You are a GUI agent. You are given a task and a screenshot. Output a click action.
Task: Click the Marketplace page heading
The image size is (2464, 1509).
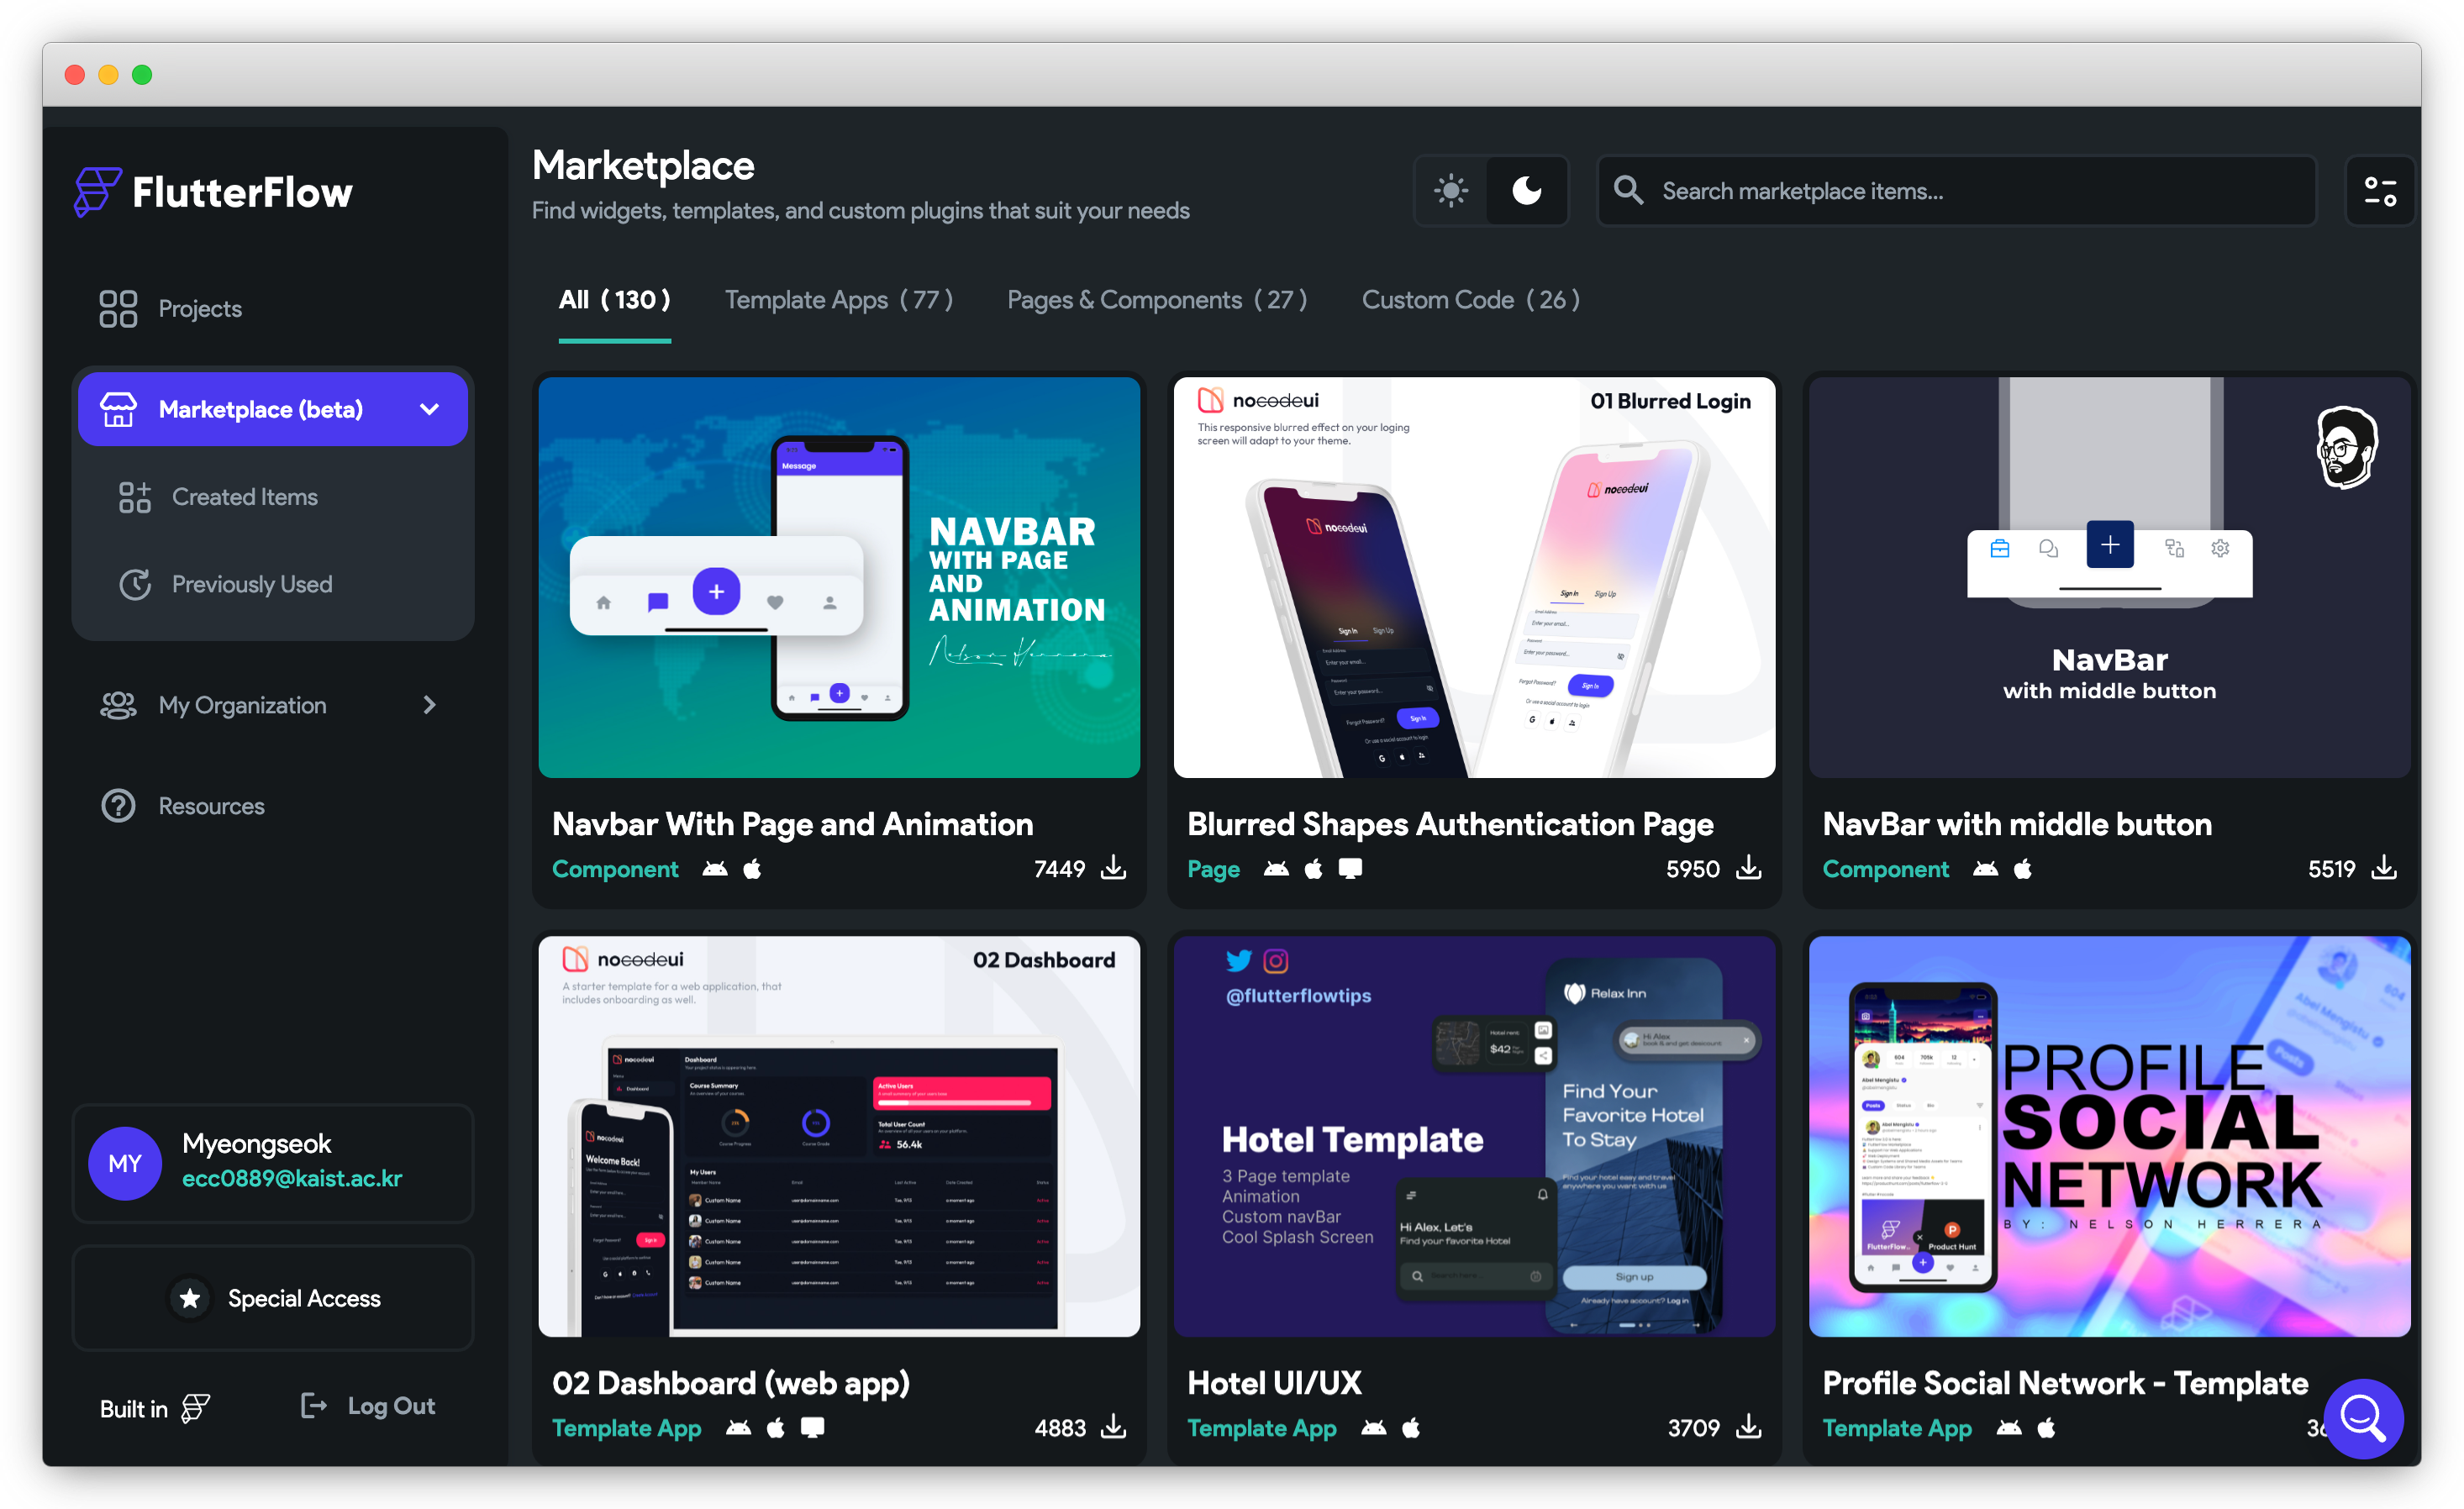[643, 165]
